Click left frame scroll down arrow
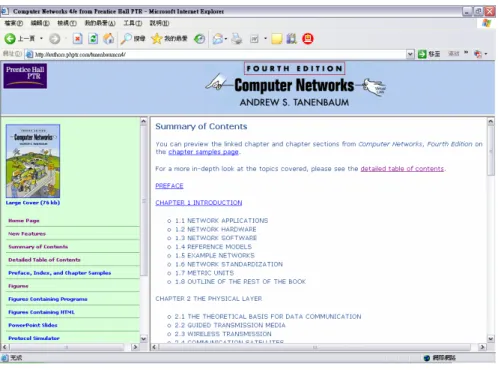Viewport: 498px width, 382px height. click(x=144, y=339)
